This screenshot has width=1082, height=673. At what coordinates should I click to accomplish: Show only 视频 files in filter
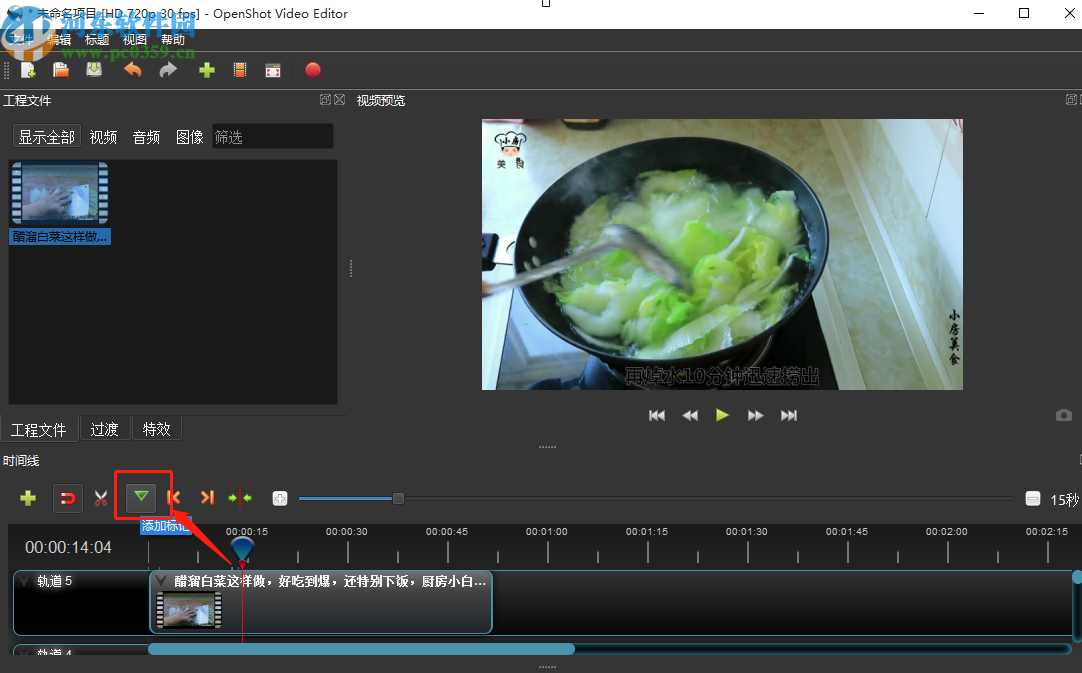click(103, 137)
